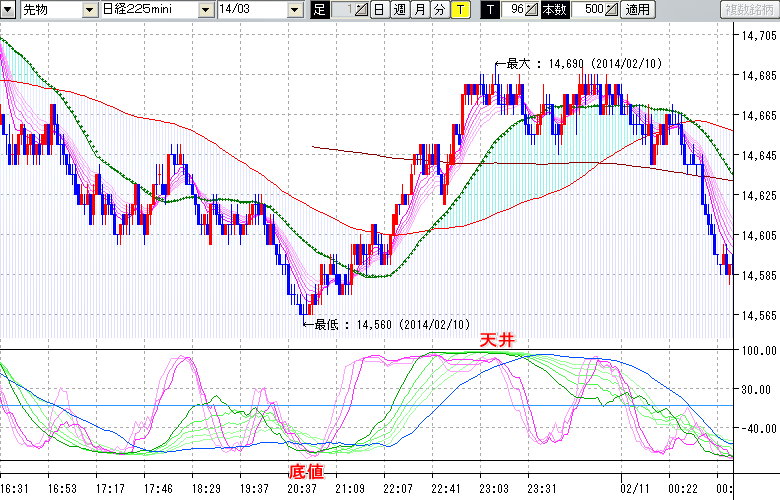The width and height of the screenshot is (780, 500).
Task: Select the minute (分) timeframe button
Action: (x=439, y=9)
